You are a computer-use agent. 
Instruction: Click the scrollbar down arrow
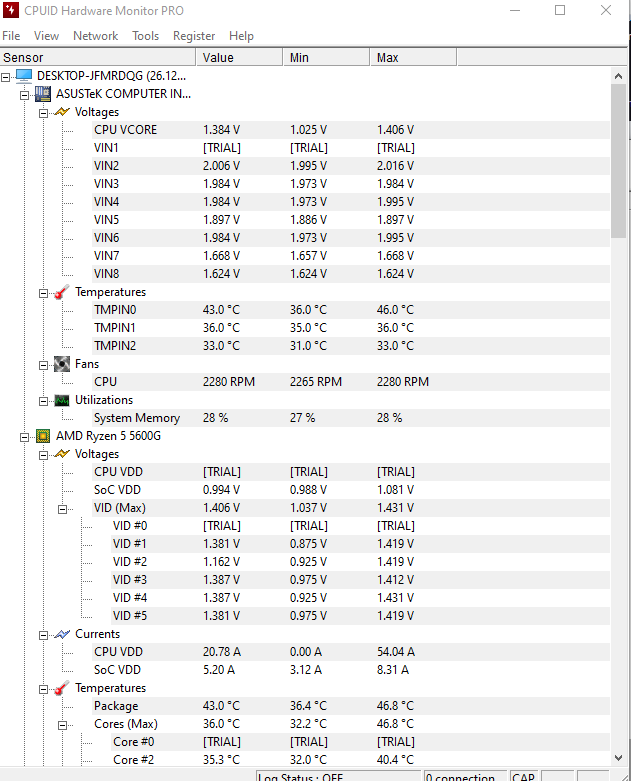(x=619, y=758)
